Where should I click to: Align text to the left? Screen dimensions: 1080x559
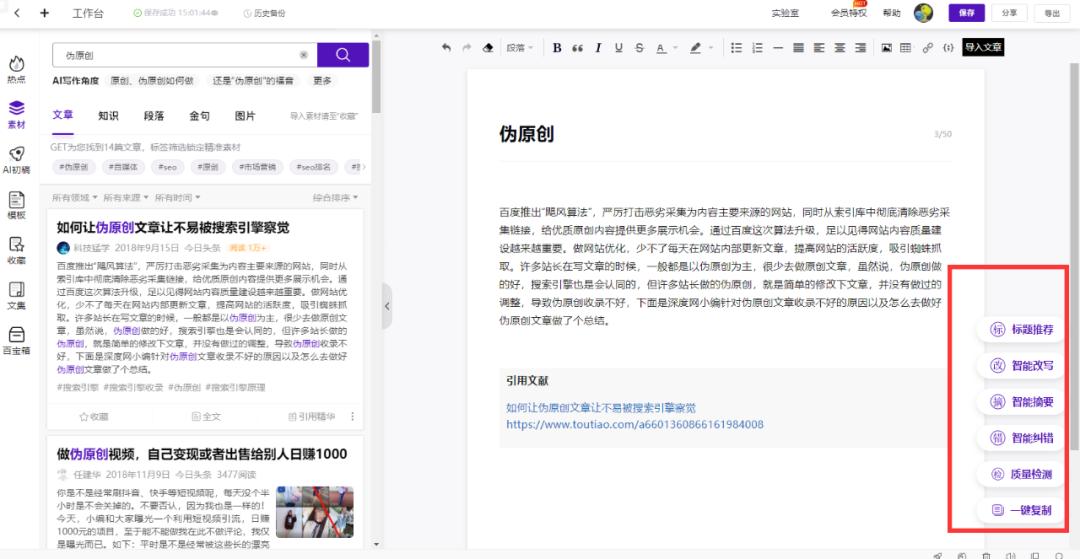pos(819,48)
